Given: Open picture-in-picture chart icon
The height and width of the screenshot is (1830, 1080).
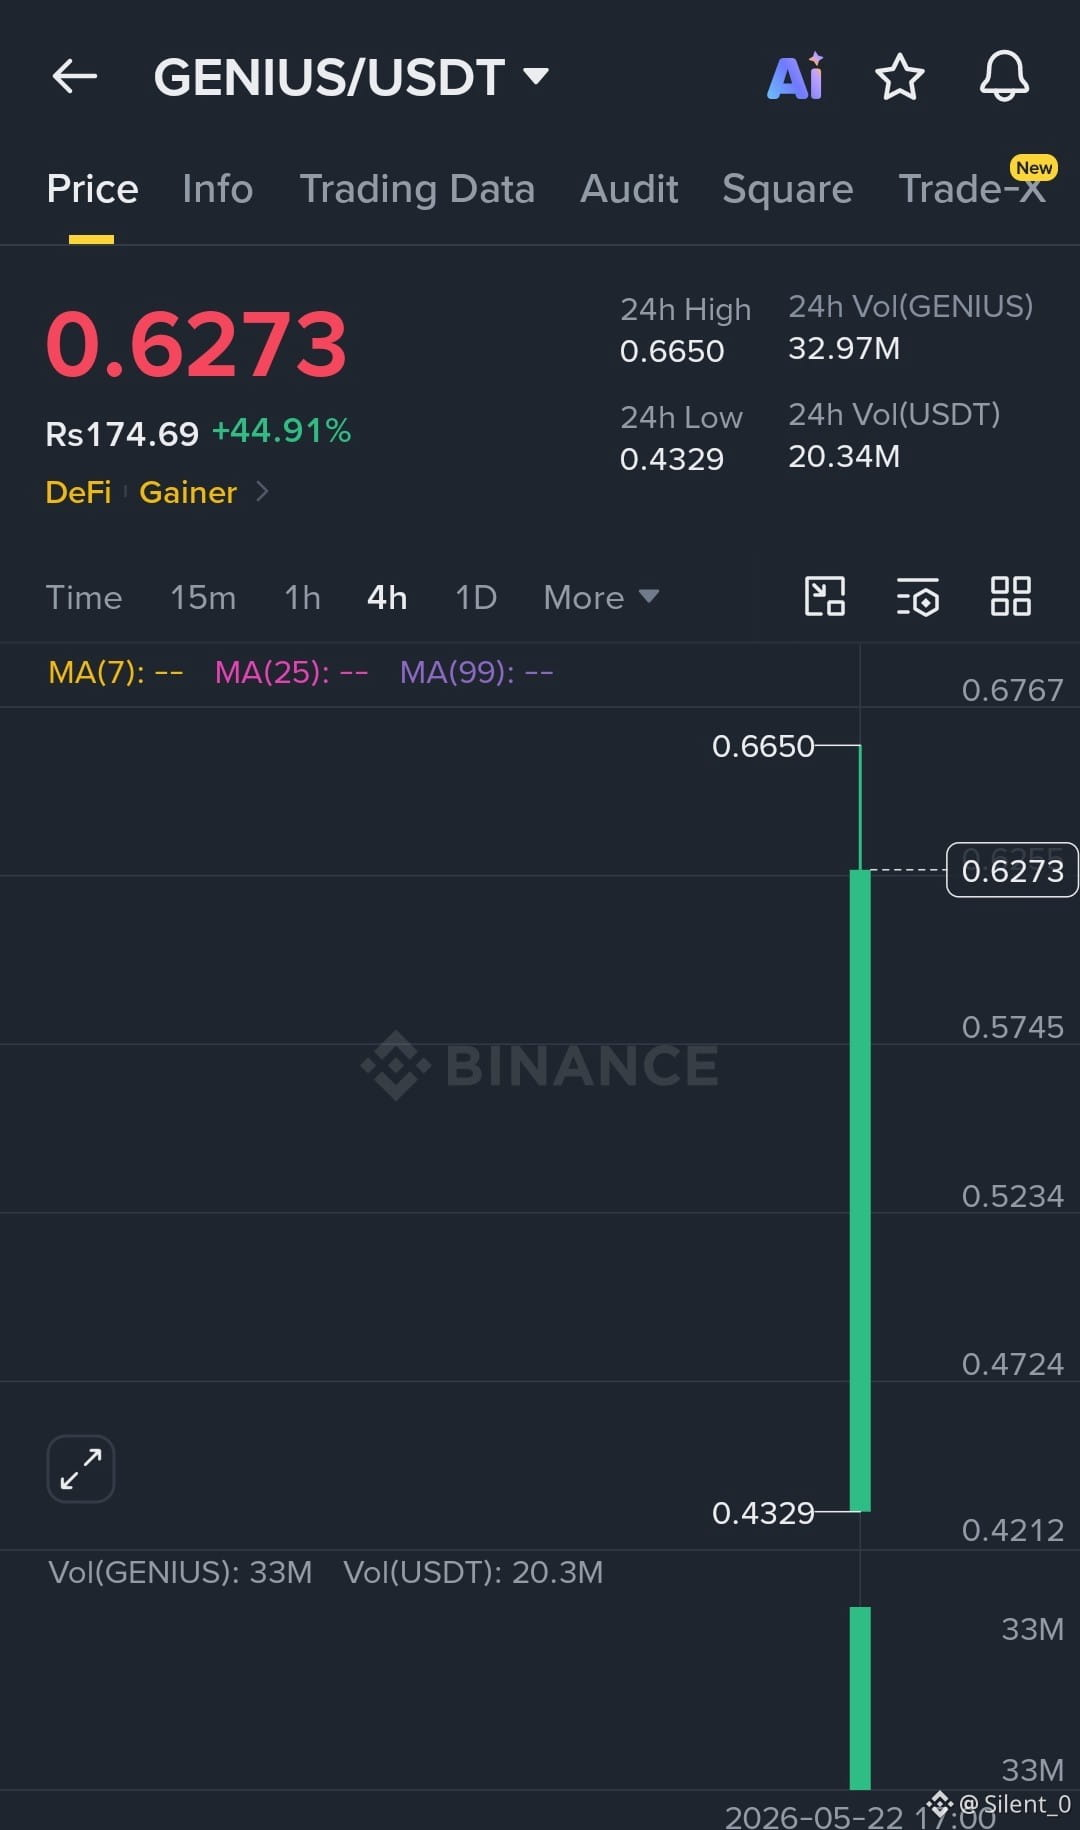Looking at the screenshot, I should (x=825, y=596).
